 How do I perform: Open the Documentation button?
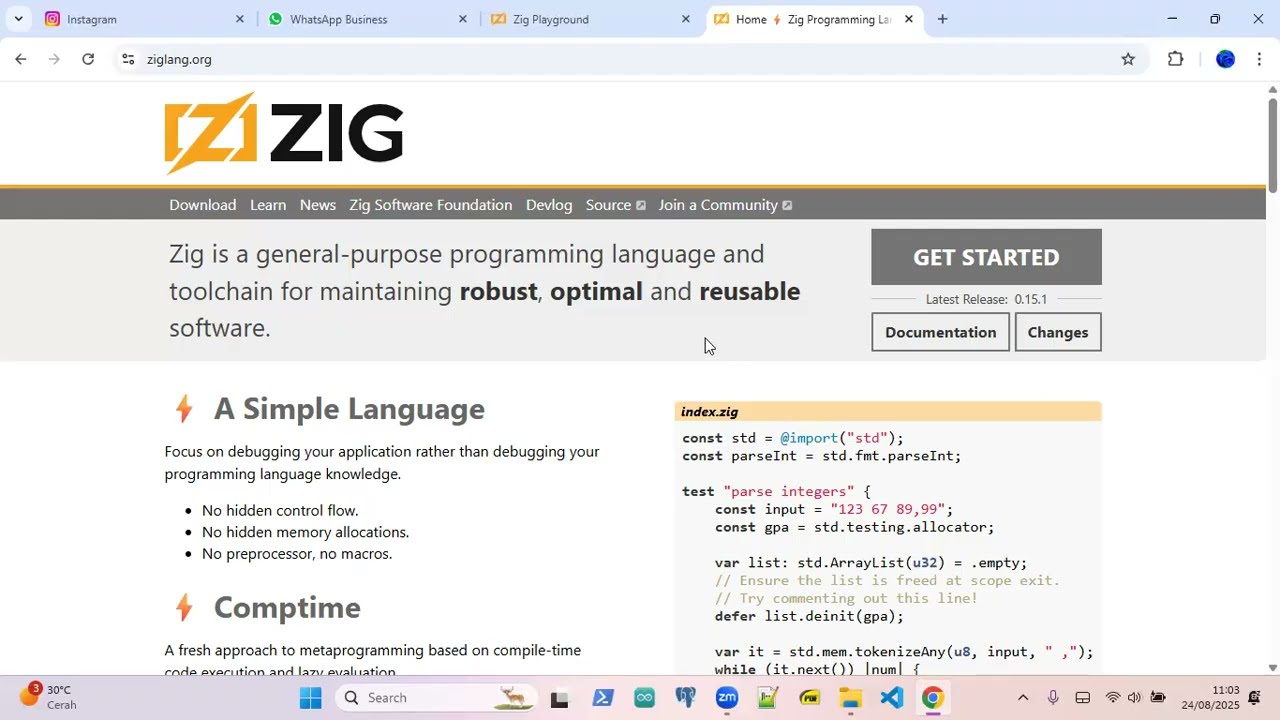[941, 332]
